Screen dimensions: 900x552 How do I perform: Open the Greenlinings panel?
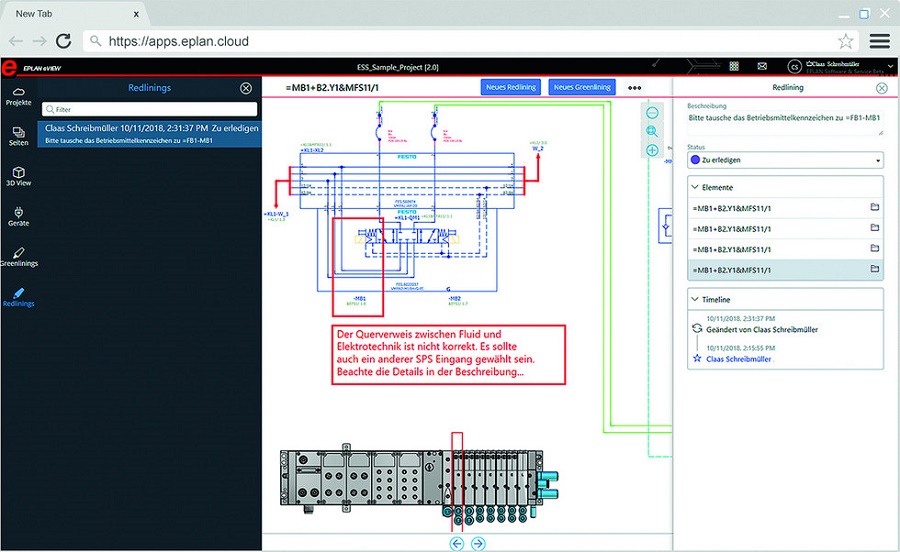point(18,257)
